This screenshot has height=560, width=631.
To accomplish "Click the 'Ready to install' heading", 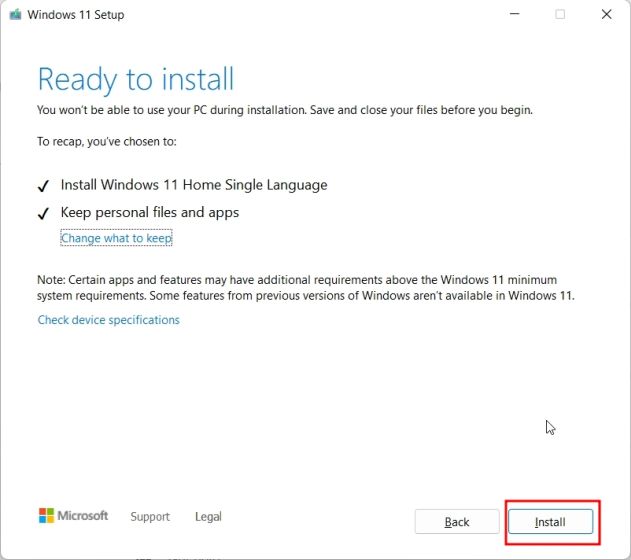I will [136, 79].
